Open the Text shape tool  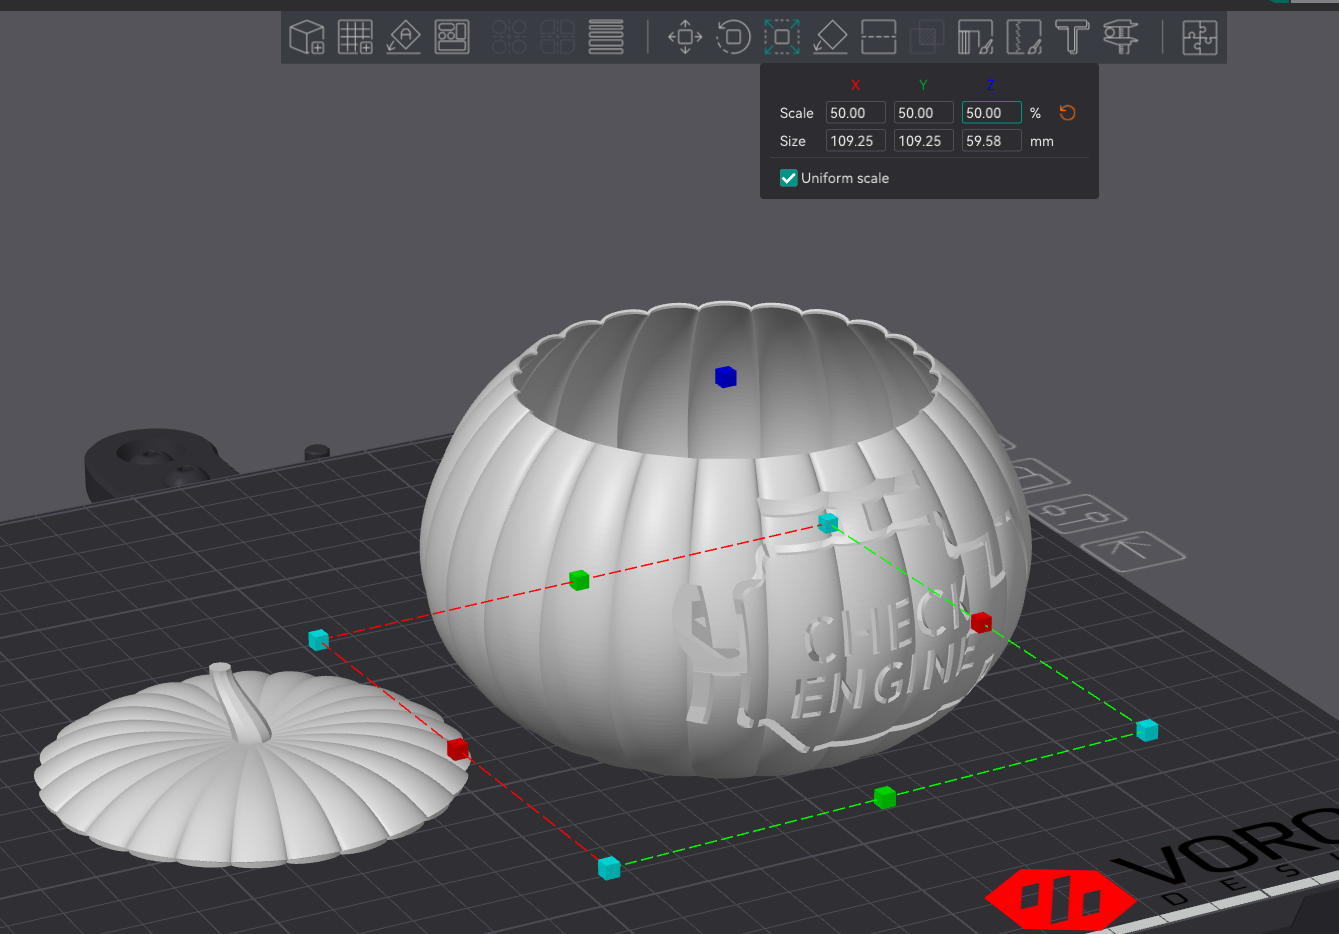click(x=1072, y=38)
